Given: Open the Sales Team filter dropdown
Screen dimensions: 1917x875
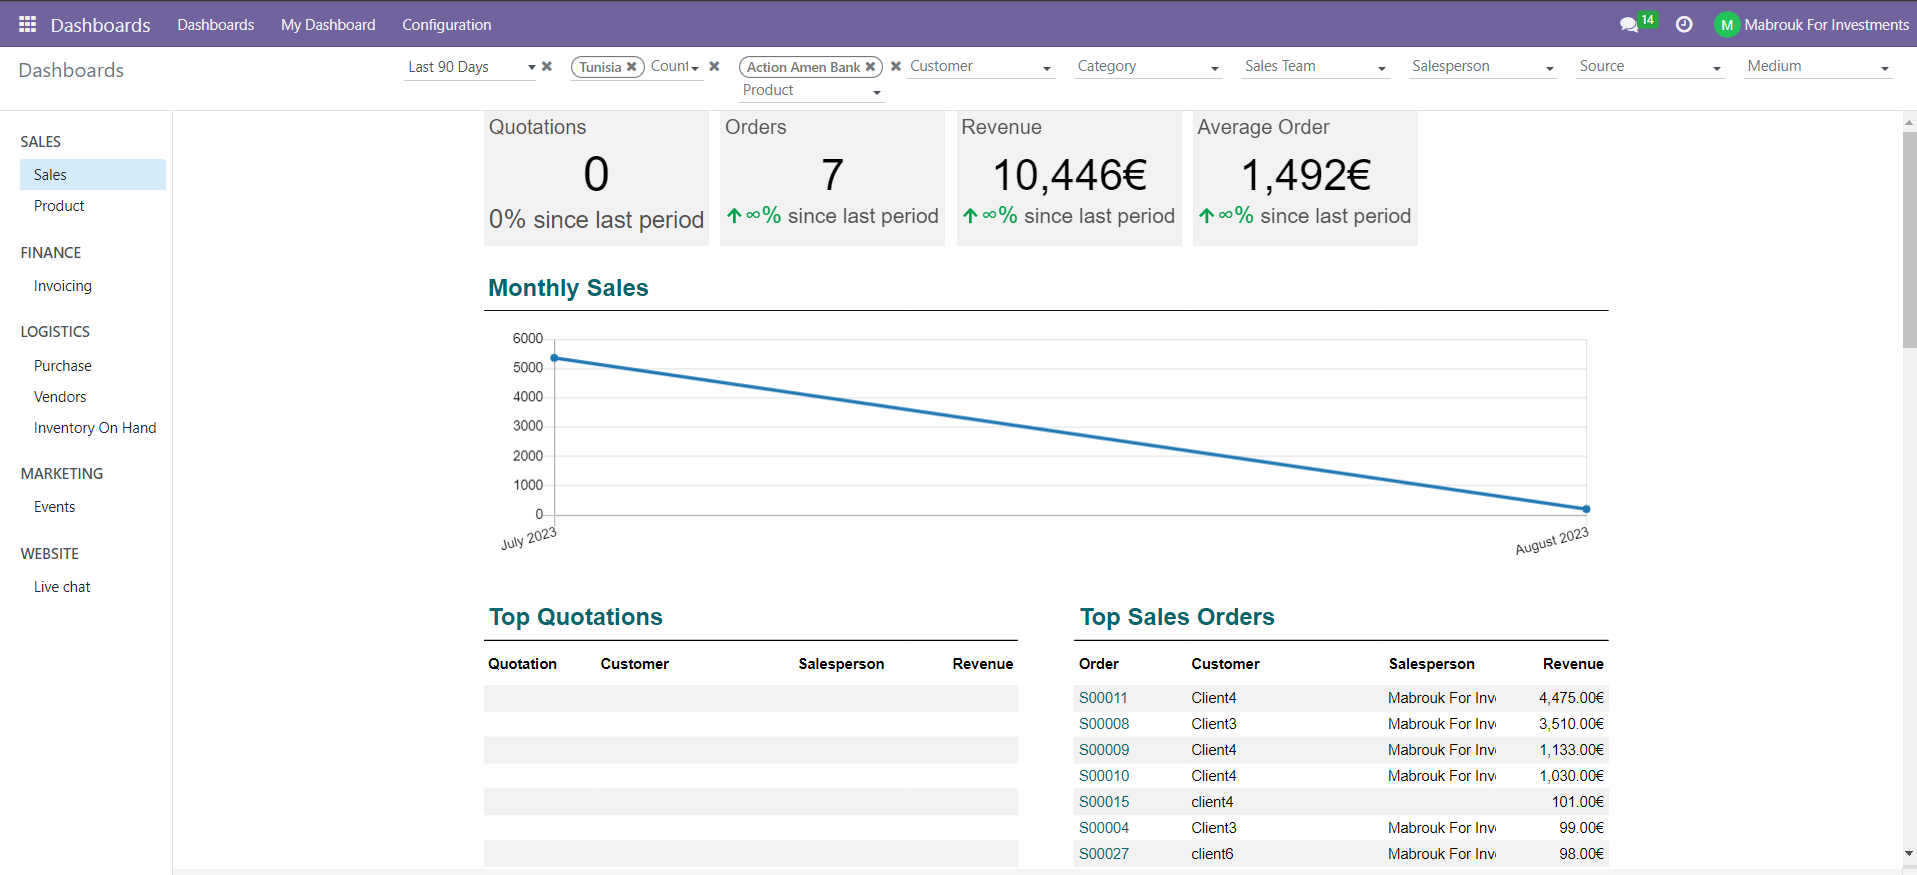Looking at the screenshot, I should pyautogui.click(x=1316, y=67).
